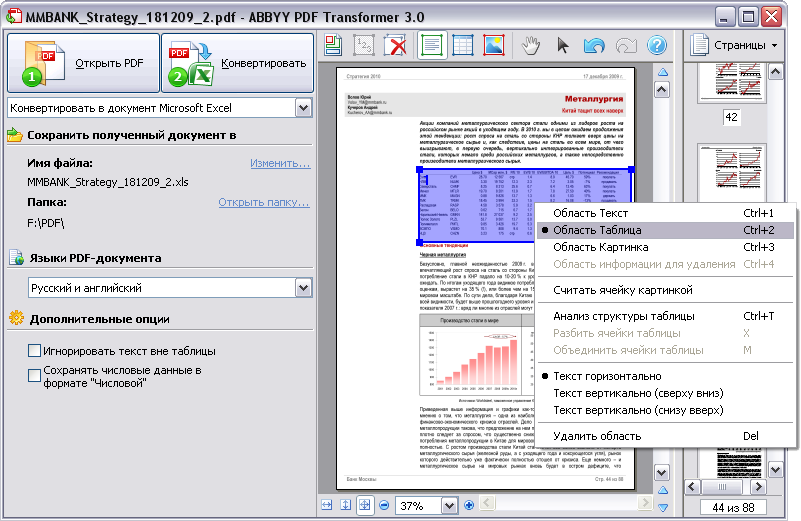Select the arrow pointer tool
801x521 pixels.
(562, 45)
